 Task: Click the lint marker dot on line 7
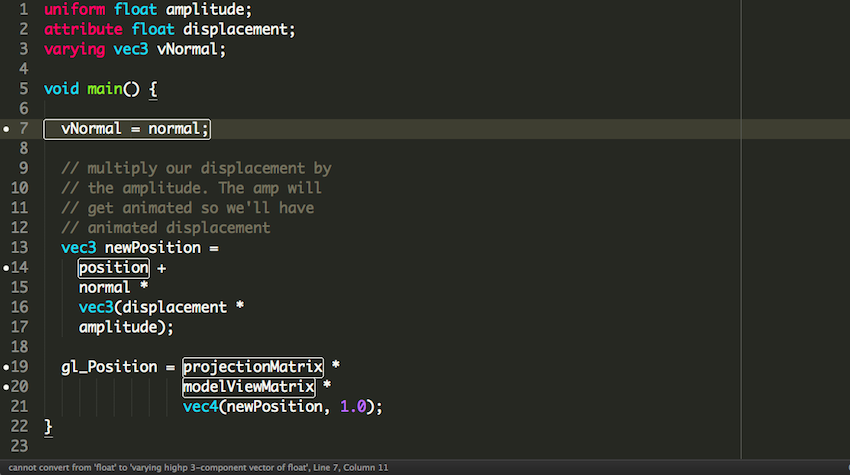(7, 129)
